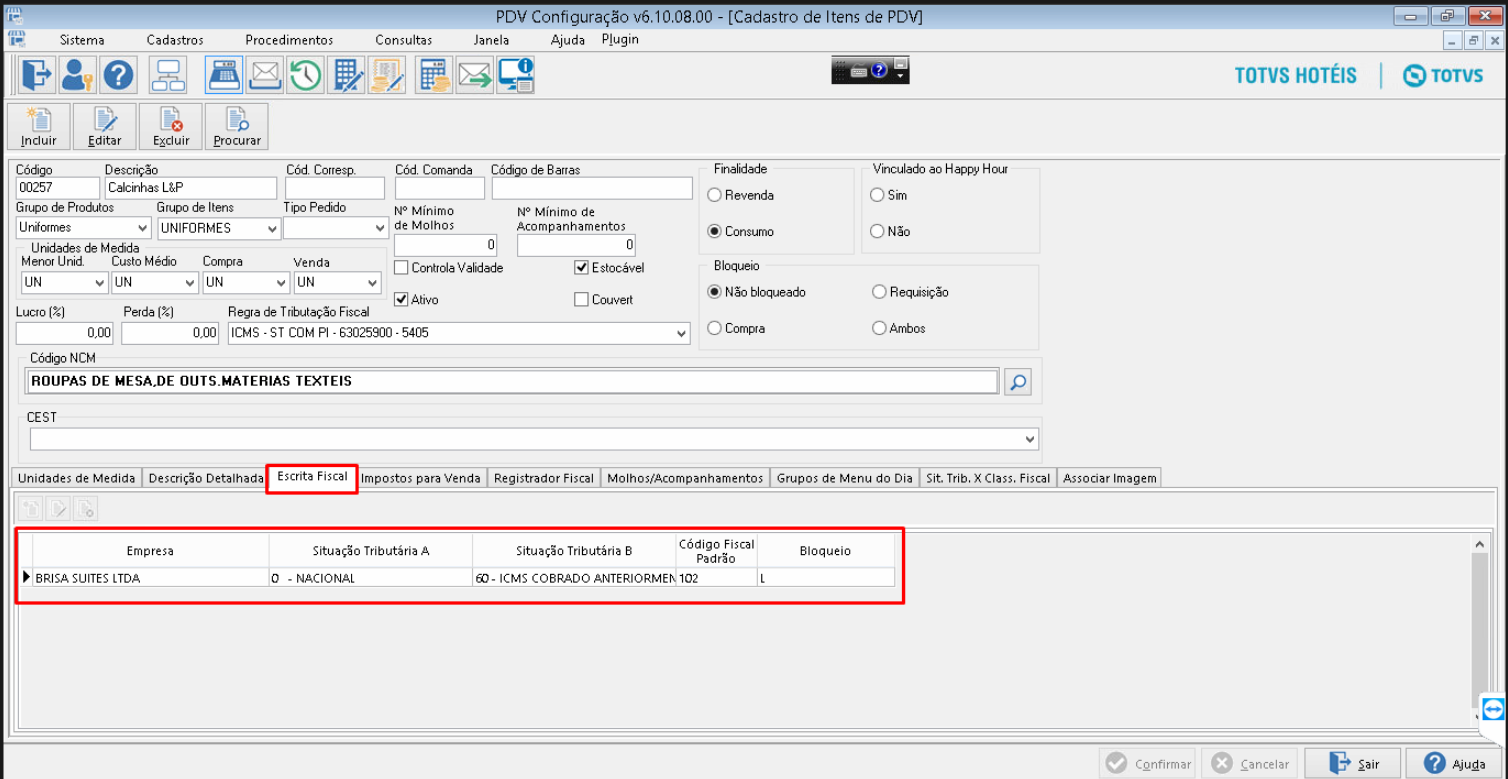Expand the CEST dropdown
The height and width of the screenshot is (779, 1508).
[1030, 439]
